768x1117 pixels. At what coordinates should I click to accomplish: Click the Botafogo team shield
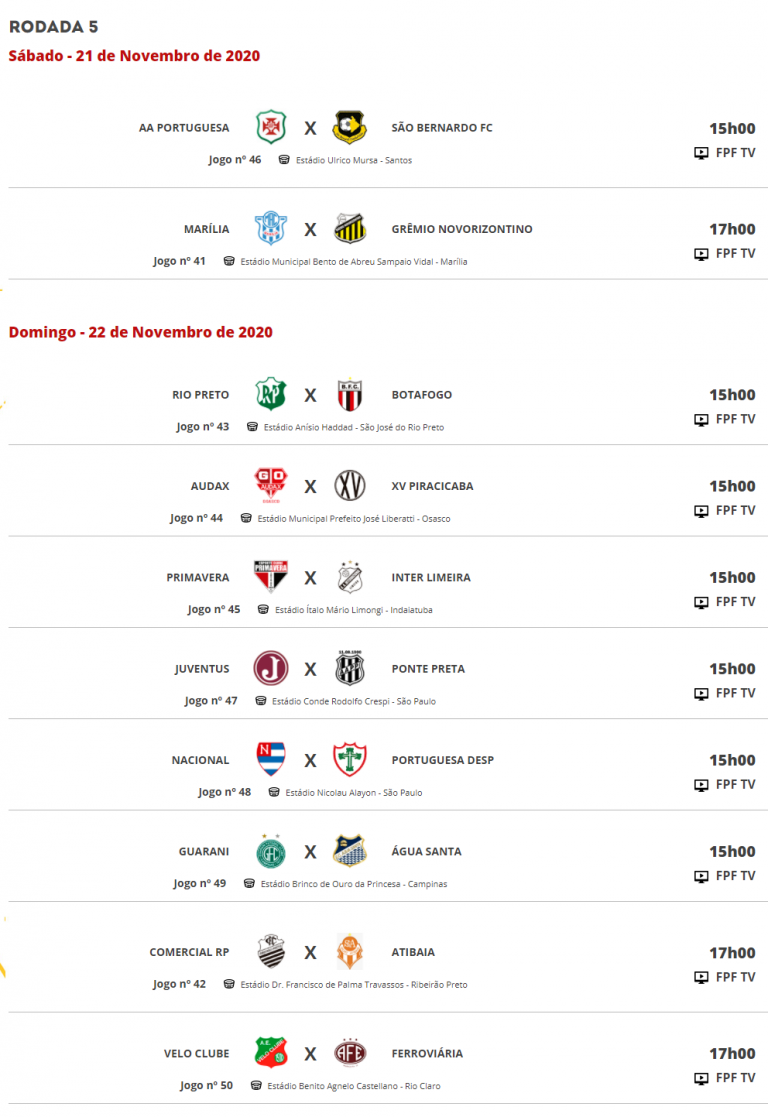tap(350, 395)
